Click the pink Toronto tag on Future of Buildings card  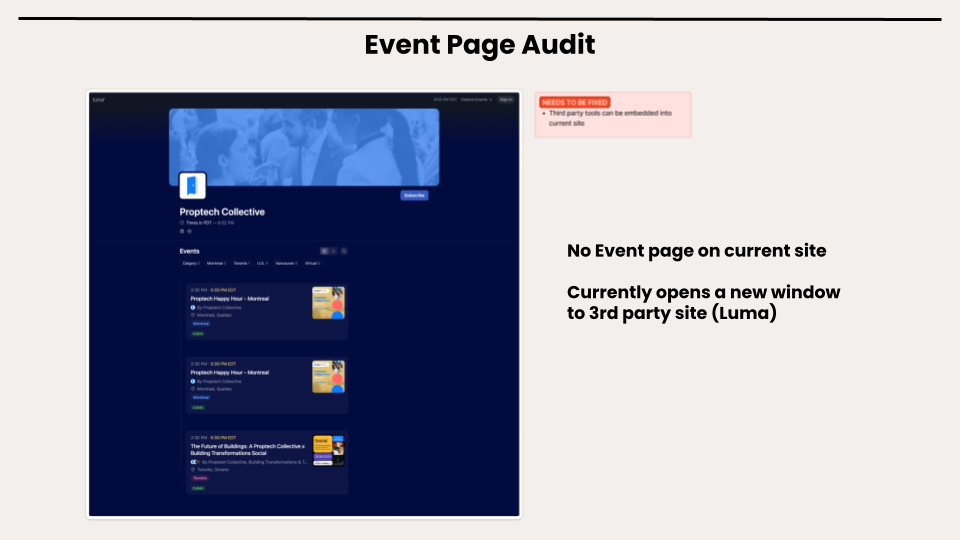[200, 478]
